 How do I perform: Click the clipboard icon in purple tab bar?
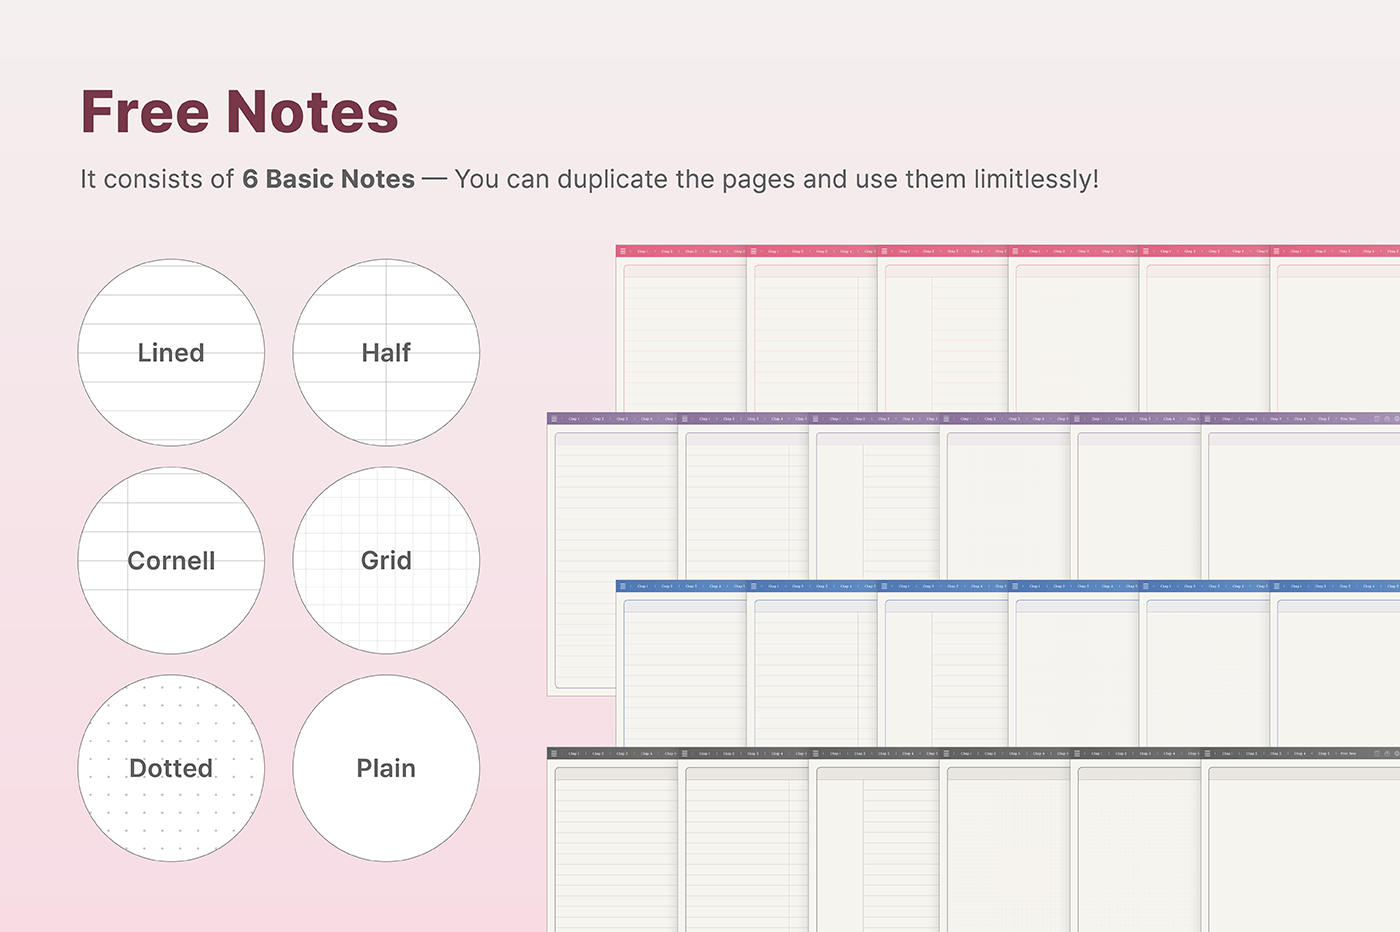tap(1387, 419)
